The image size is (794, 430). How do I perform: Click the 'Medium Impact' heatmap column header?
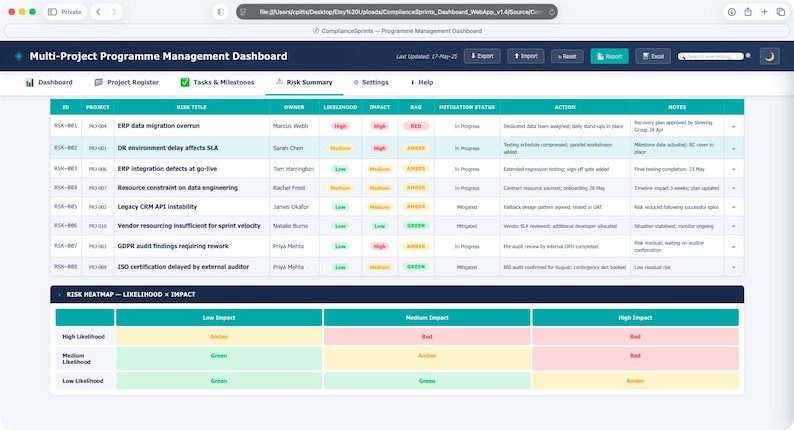click(x=427, y=318)
